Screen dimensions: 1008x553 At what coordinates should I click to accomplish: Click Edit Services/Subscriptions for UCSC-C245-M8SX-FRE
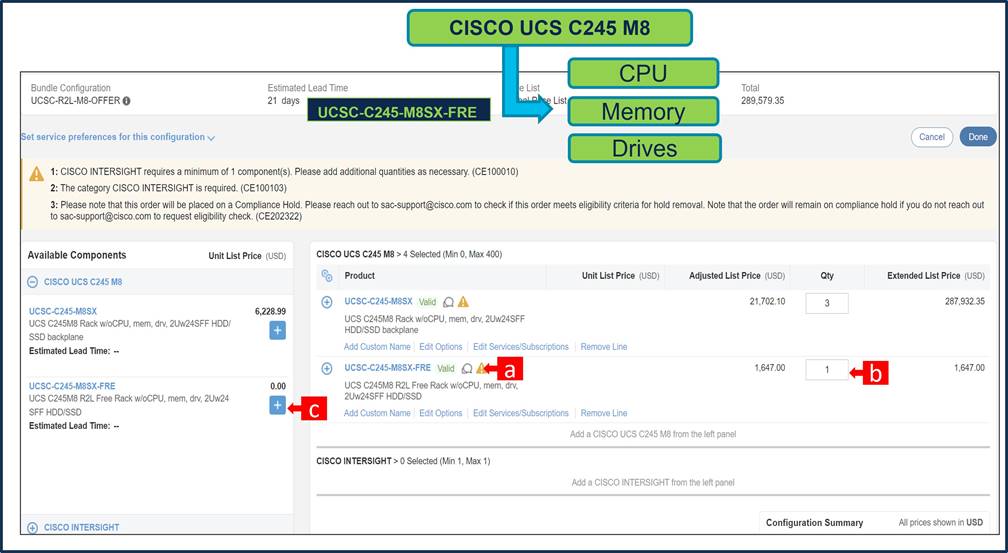coord(521,413)
